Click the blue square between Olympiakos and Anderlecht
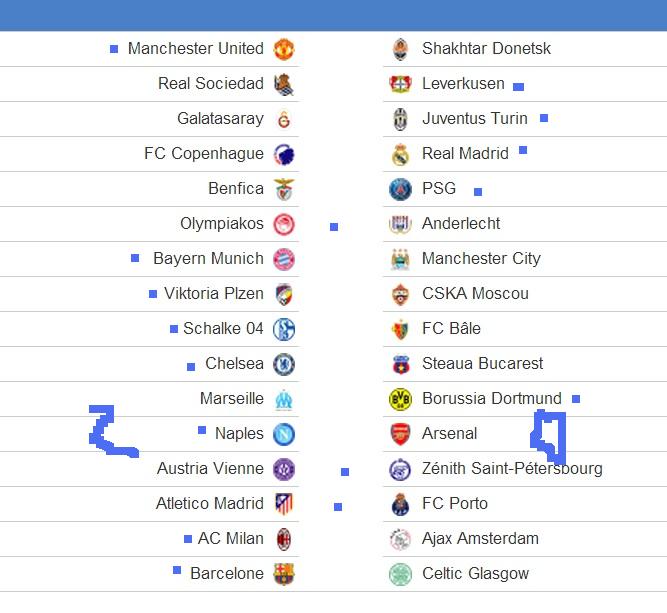The image size is (667, 613). point(334,227)
